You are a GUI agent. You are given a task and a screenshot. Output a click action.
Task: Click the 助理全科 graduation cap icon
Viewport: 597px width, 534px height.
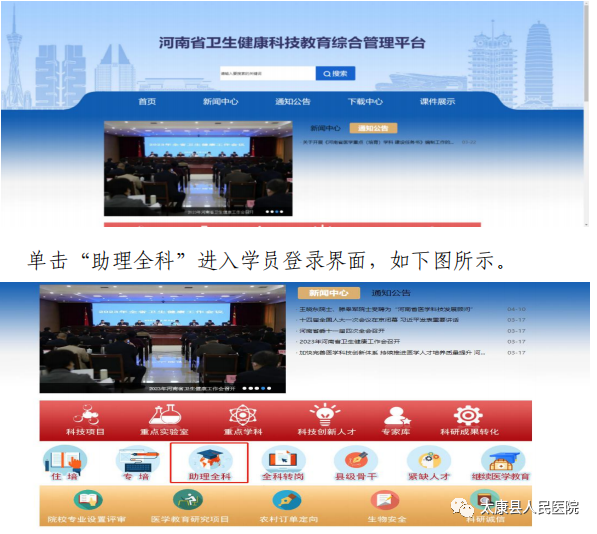point(210,459)
